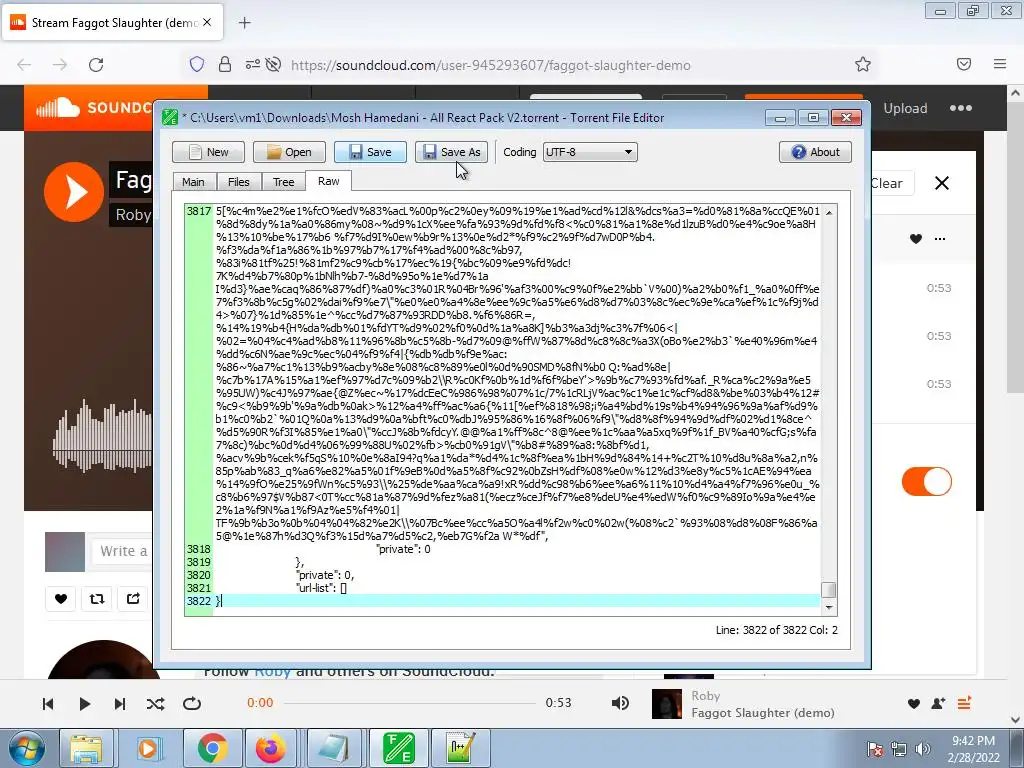Image resolution: width=1024 pixels, height=768 pixels.
Task: Open the Torrent File Editor taskbar icon
Action: [398, 748]
